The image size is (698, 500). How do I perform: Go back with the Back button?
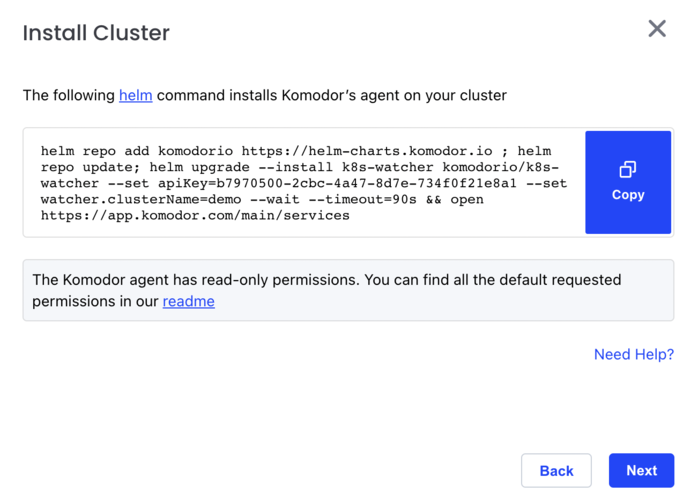pos(556,471)
